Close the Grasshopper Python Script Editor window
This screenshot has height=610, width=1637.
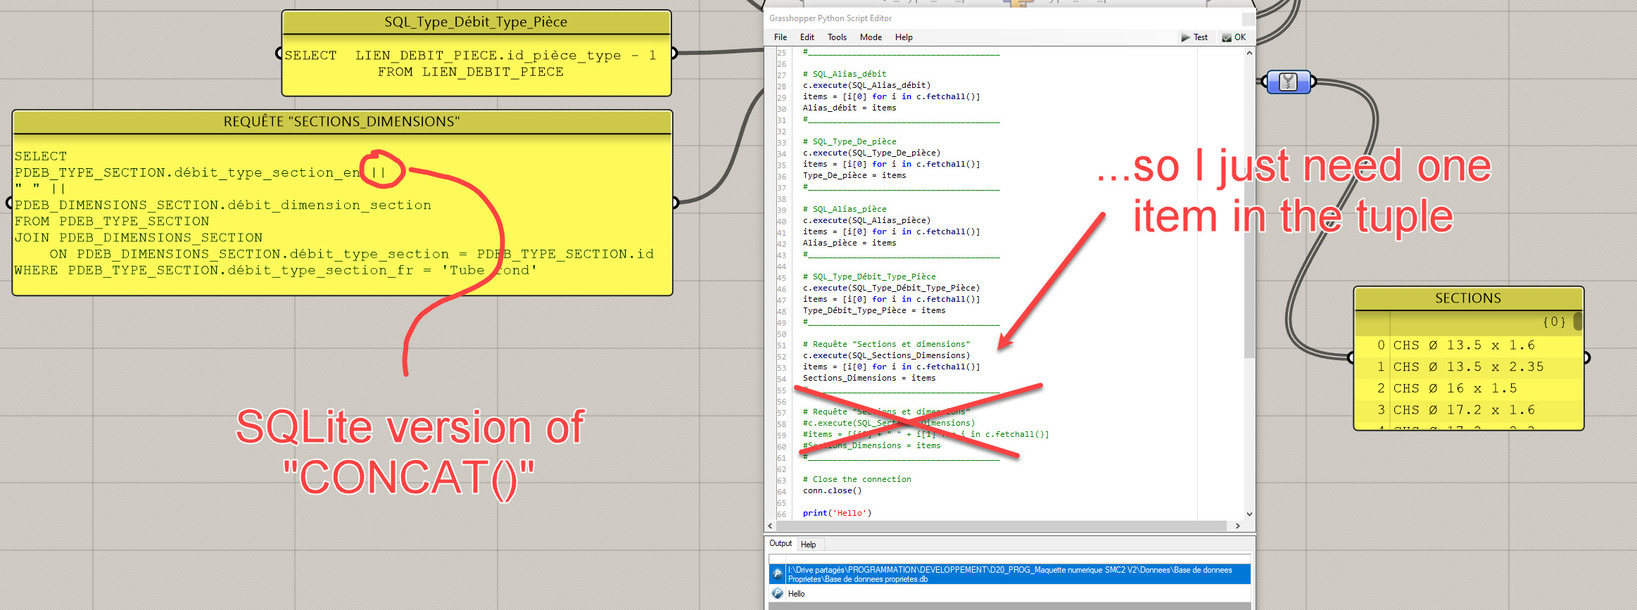pyautogui.click(x=1247, y=18)
